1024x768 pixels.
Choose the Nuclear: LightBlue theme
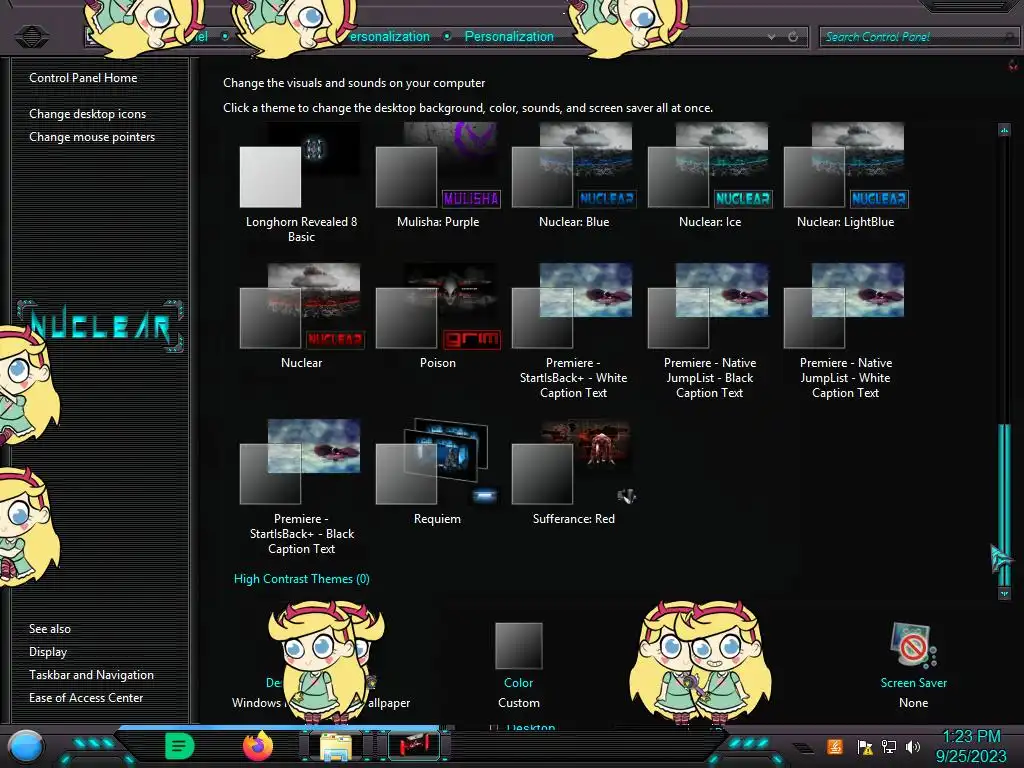pos(846,176)
